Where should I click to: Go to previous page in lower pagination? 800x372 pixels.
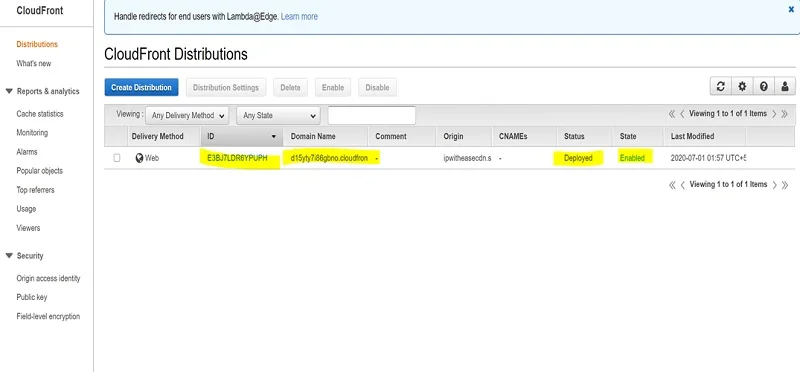[x=683, y=185]
